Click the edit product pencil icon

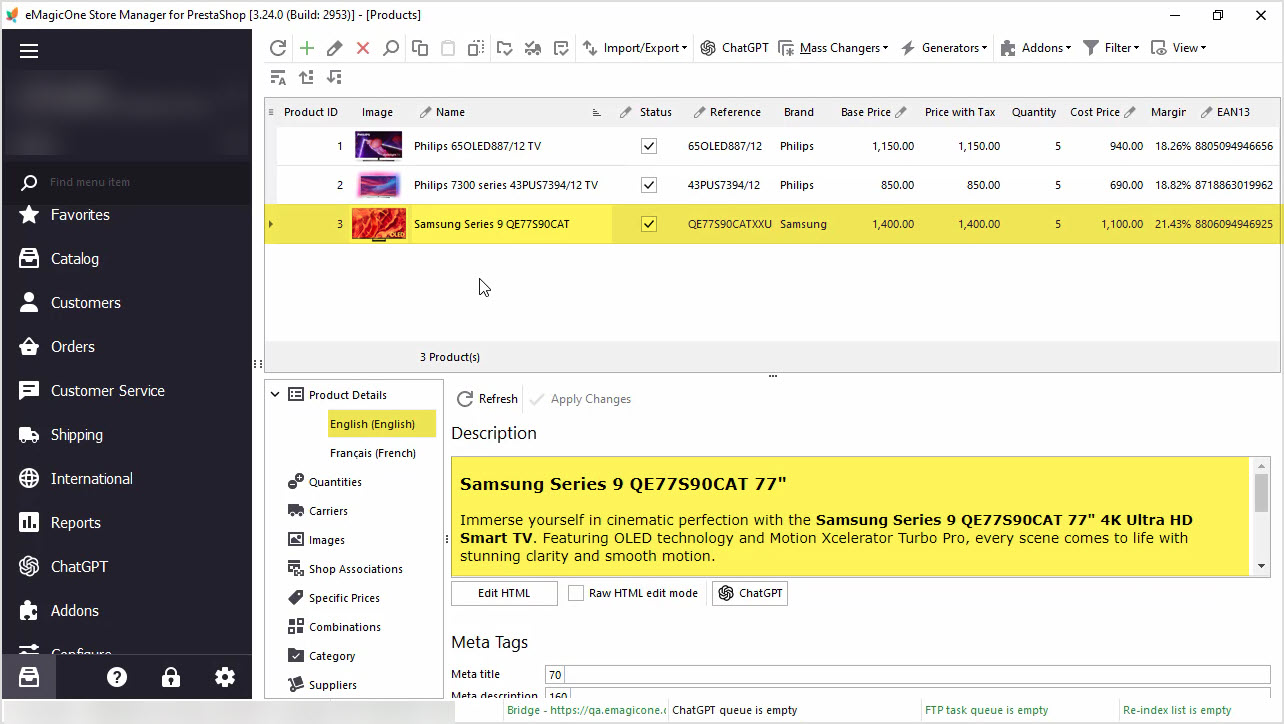point(335,48)
